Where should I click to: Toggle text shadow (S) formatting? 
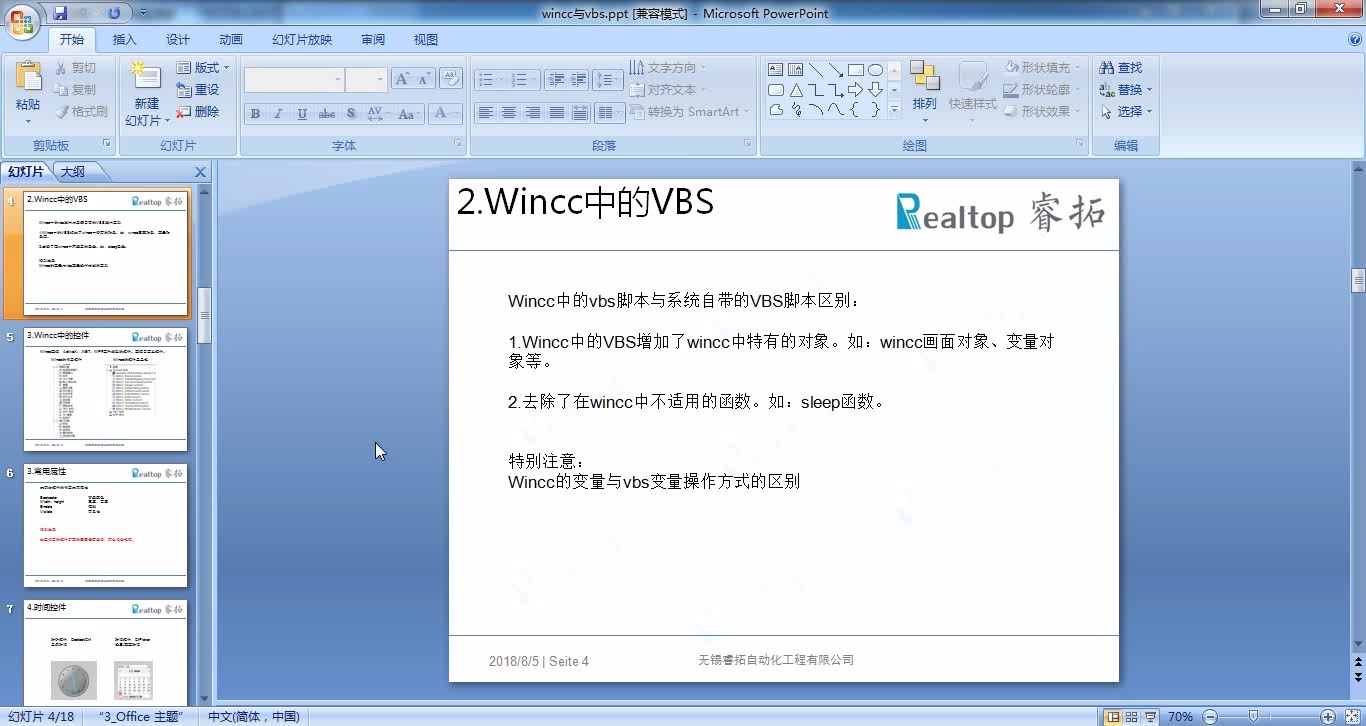tap(350, 113)
